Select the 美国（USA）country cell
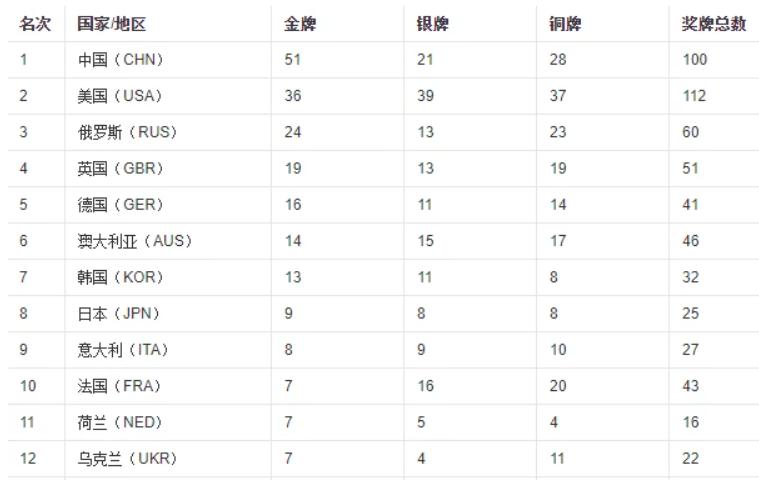 (120, 96)
